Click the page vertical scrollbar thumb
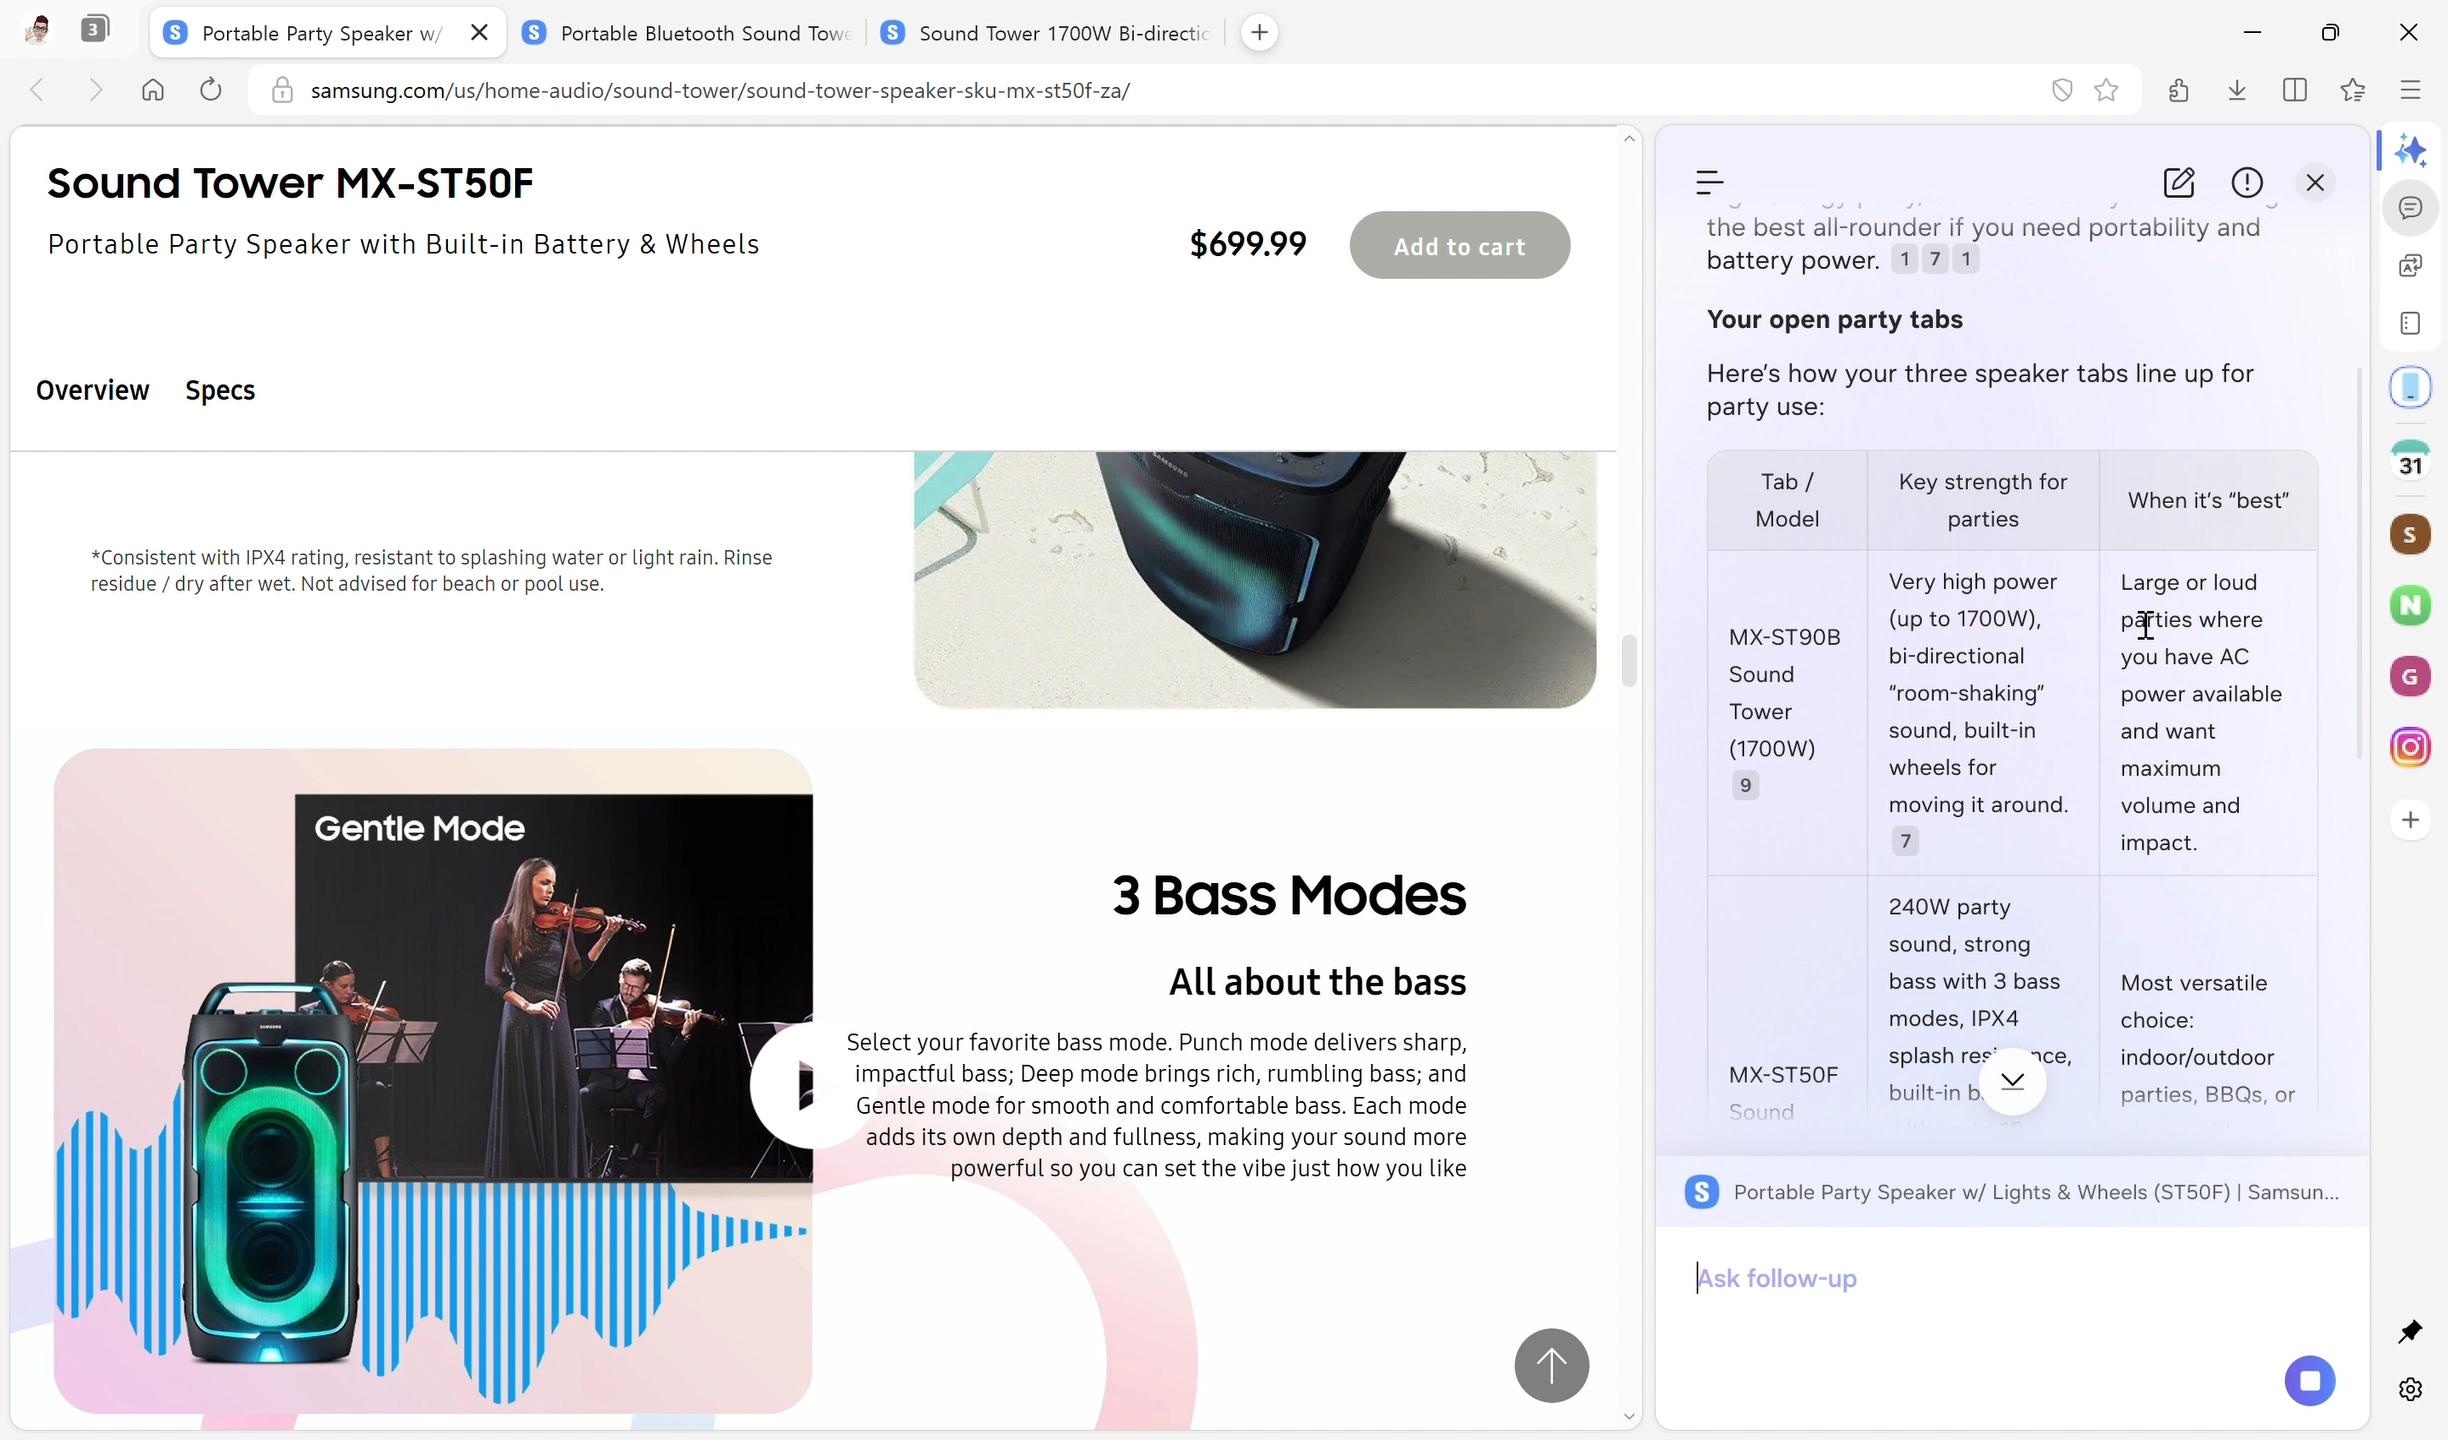Image resolution: width=2448 pixels, height=1440 pixels. [x=1629, y=660]
